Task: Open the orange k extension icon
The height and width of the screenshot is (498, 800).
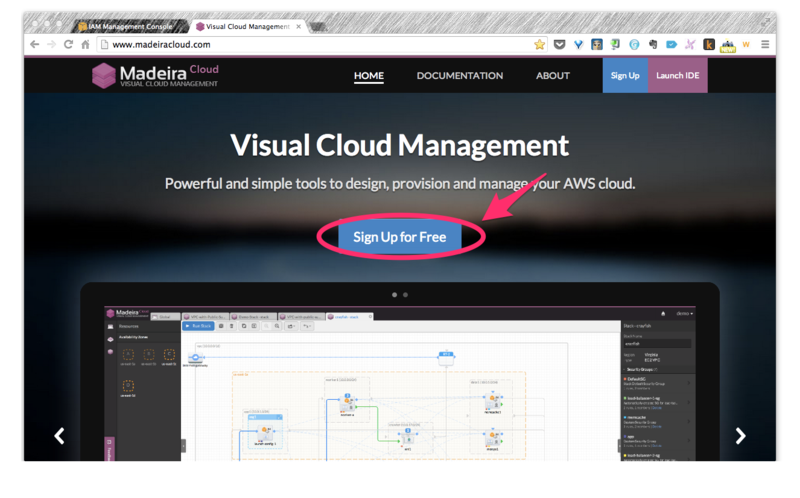Action: pyautogui.click(x=709, y=44)
